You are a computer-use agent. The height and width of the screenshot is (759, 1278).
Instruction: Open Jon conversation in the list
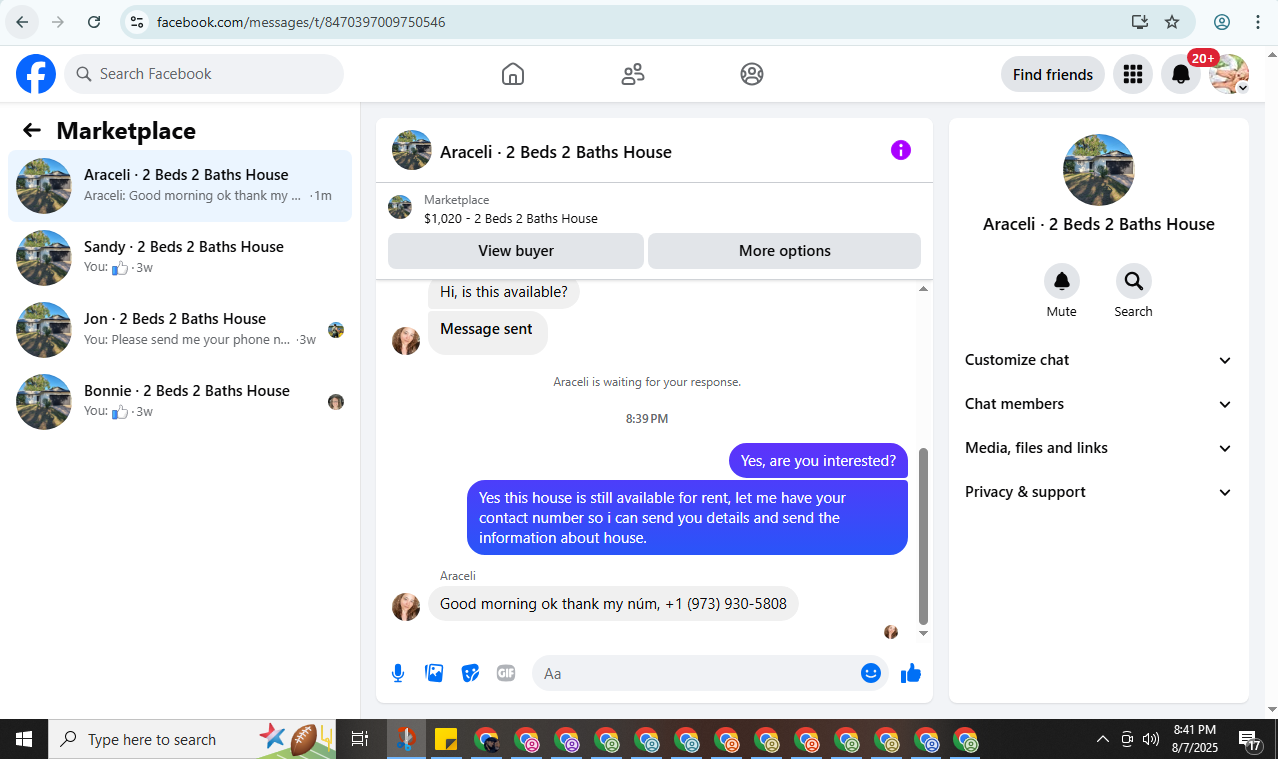(x=180, y=330)
